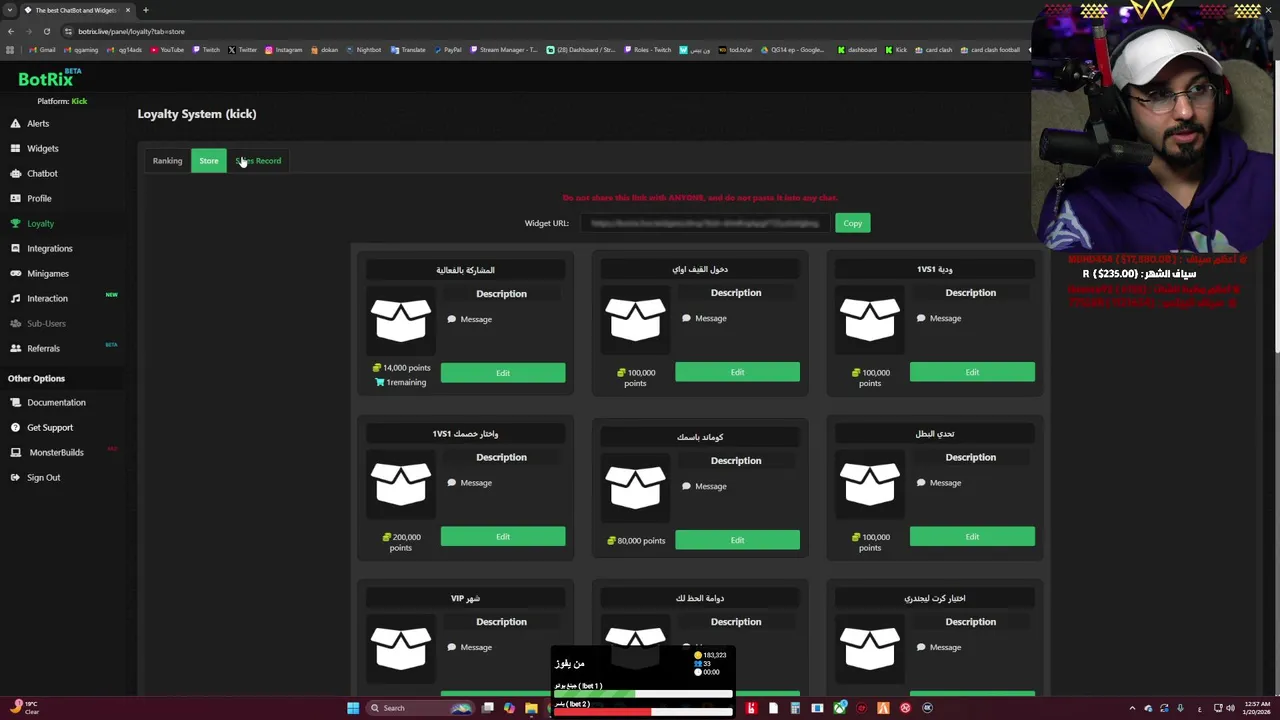This screenshot has width=1280, height=720.
Task: Edit the 1VS1 واختار خصمك item
Action: (503, 537)
